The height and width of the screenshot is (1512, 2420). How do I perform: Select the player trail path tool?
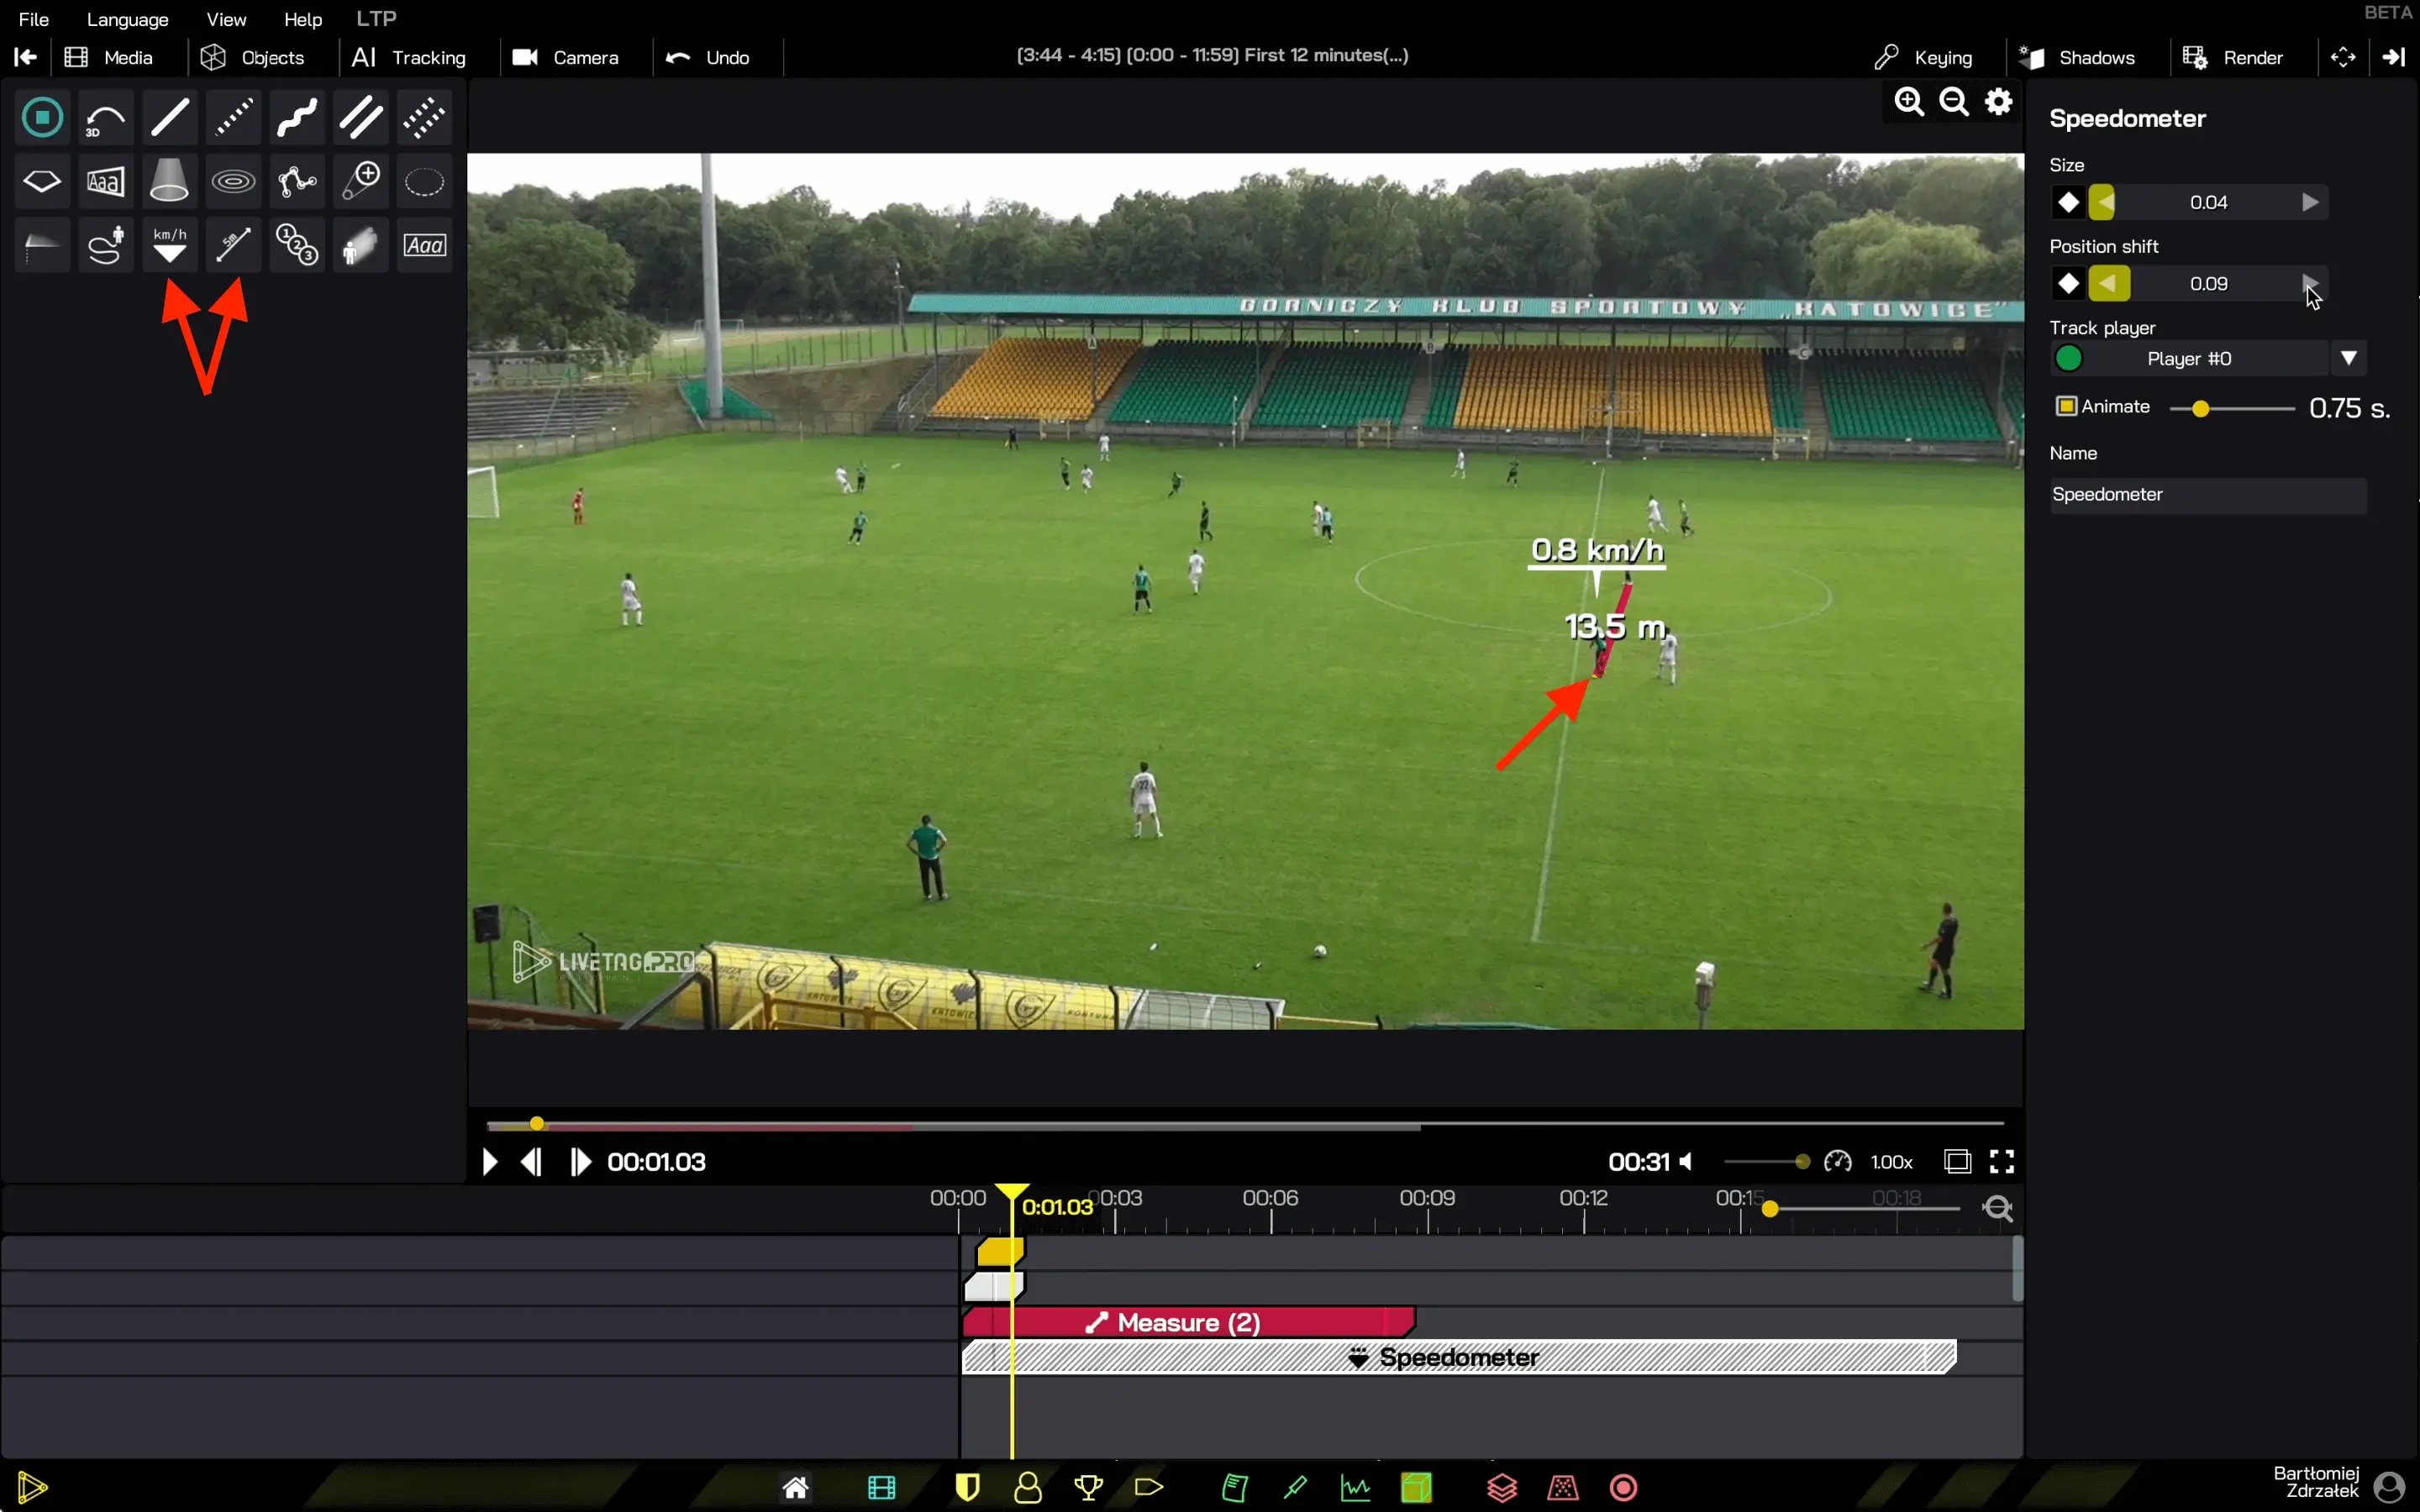(x=105, y=244)
